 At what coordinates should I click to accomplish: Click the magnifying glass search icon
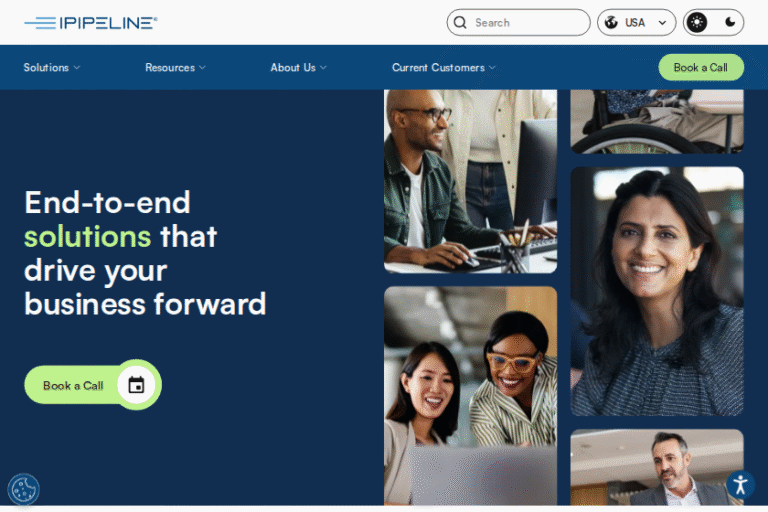pyautogui.click(x=460, y=23)
